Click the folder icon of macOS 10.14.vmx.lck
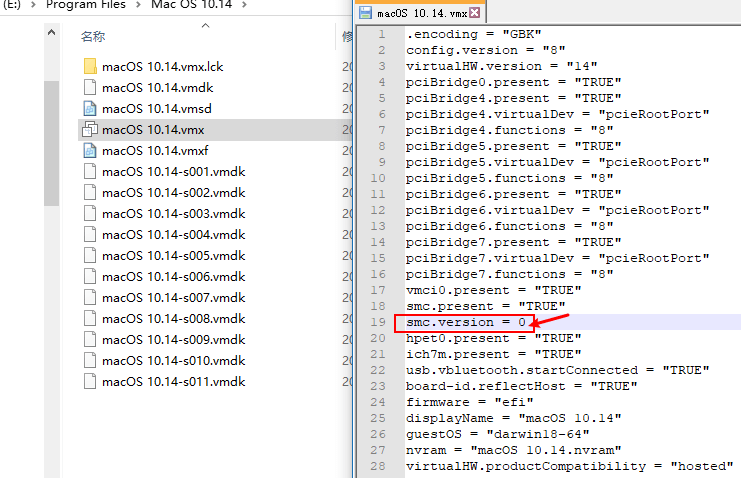The image size is (741, 478). point(90,66)
